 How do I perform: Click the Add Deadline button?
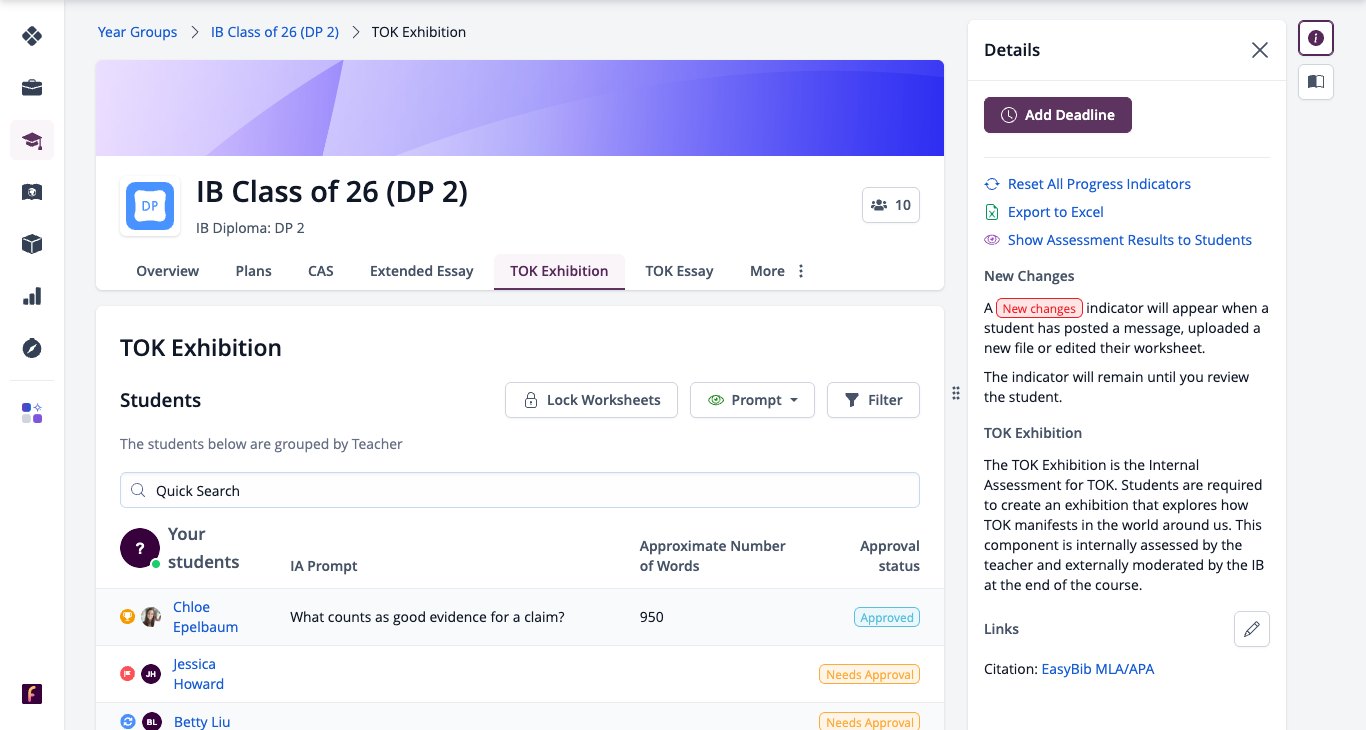tap(1058, 115)
